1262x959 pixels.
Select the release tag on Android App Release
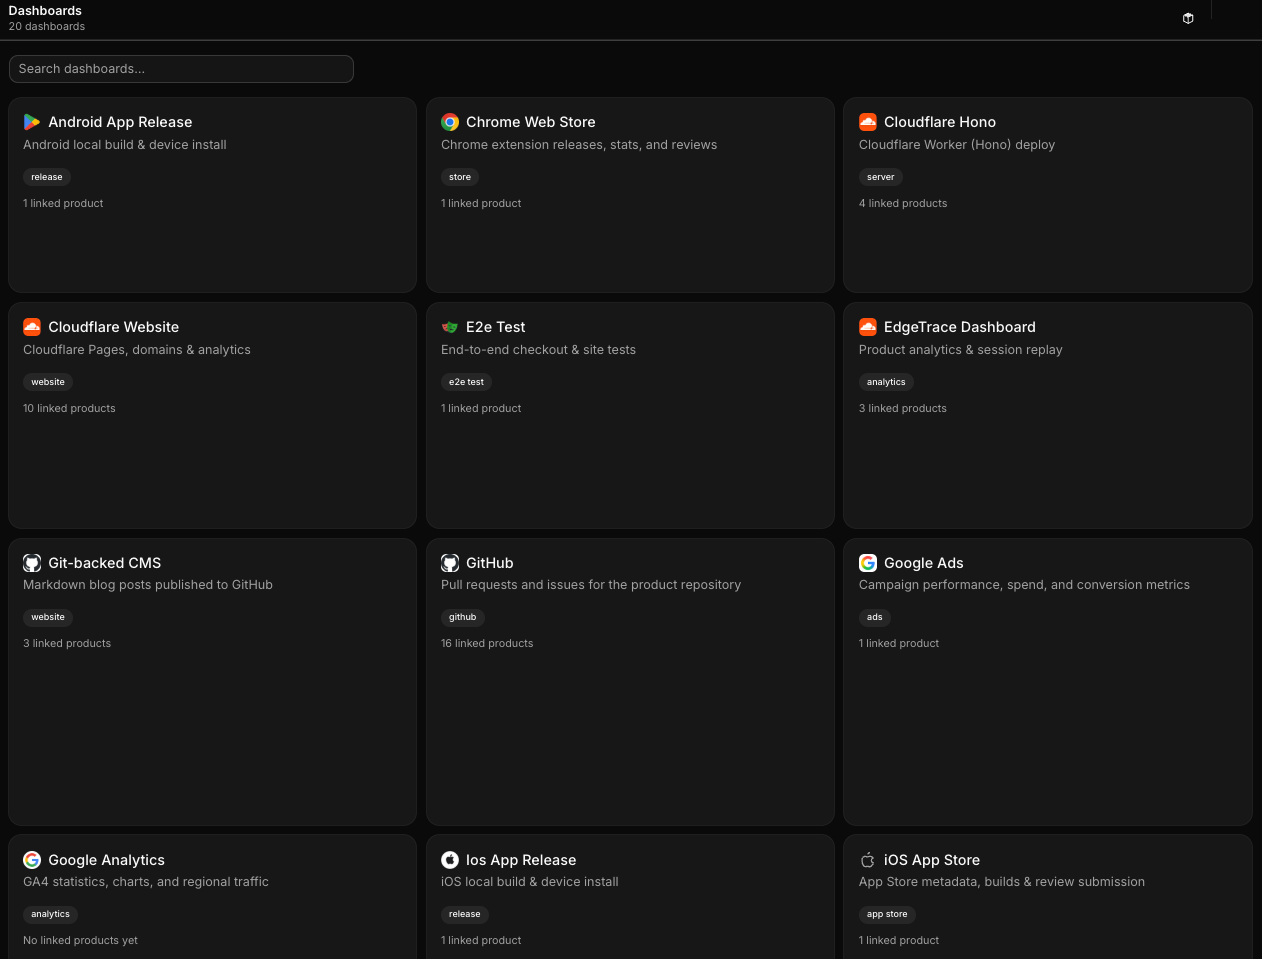tap(47, 177)
